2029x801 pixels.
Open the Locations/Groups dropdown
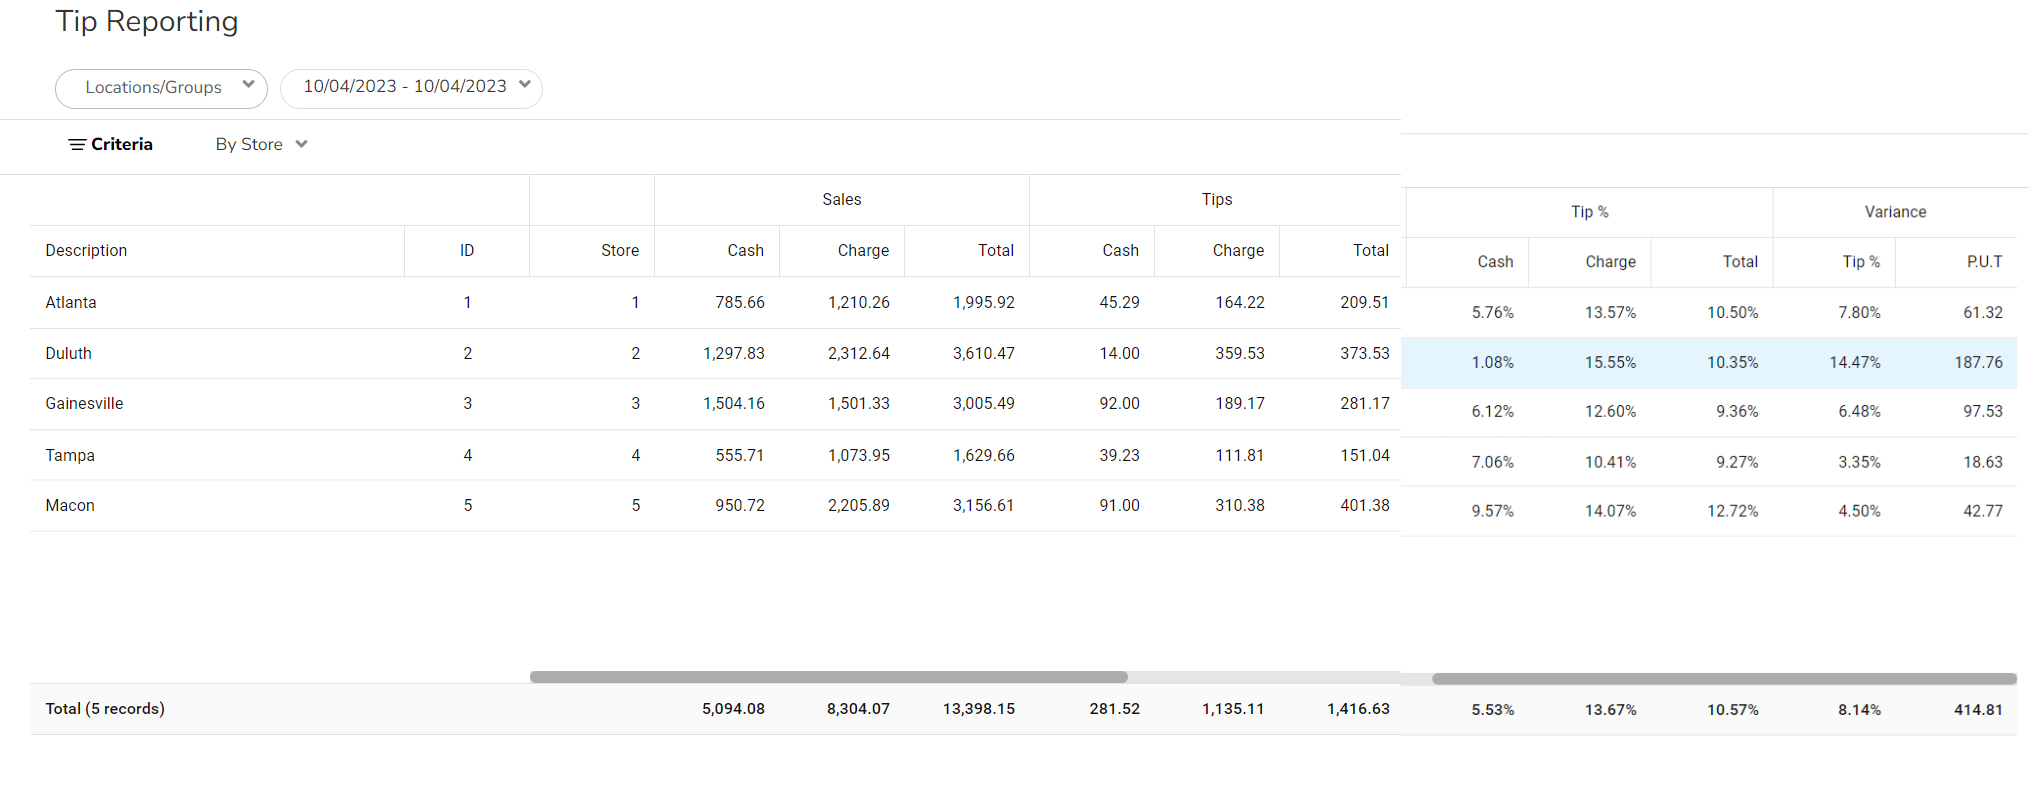coord(161,88)
